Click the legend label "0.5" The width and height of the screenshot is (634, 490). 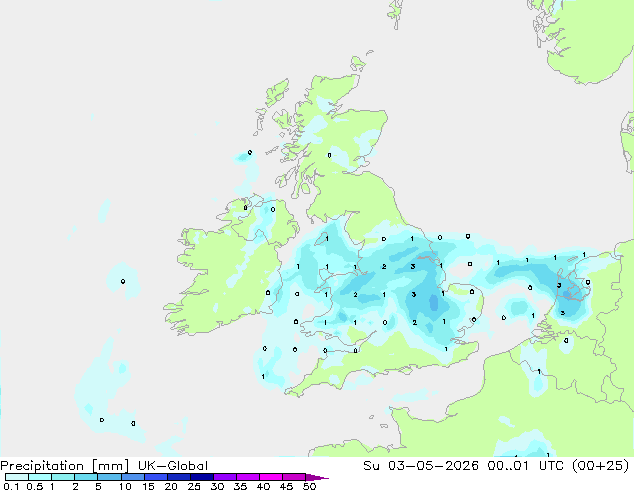point(35,486)
